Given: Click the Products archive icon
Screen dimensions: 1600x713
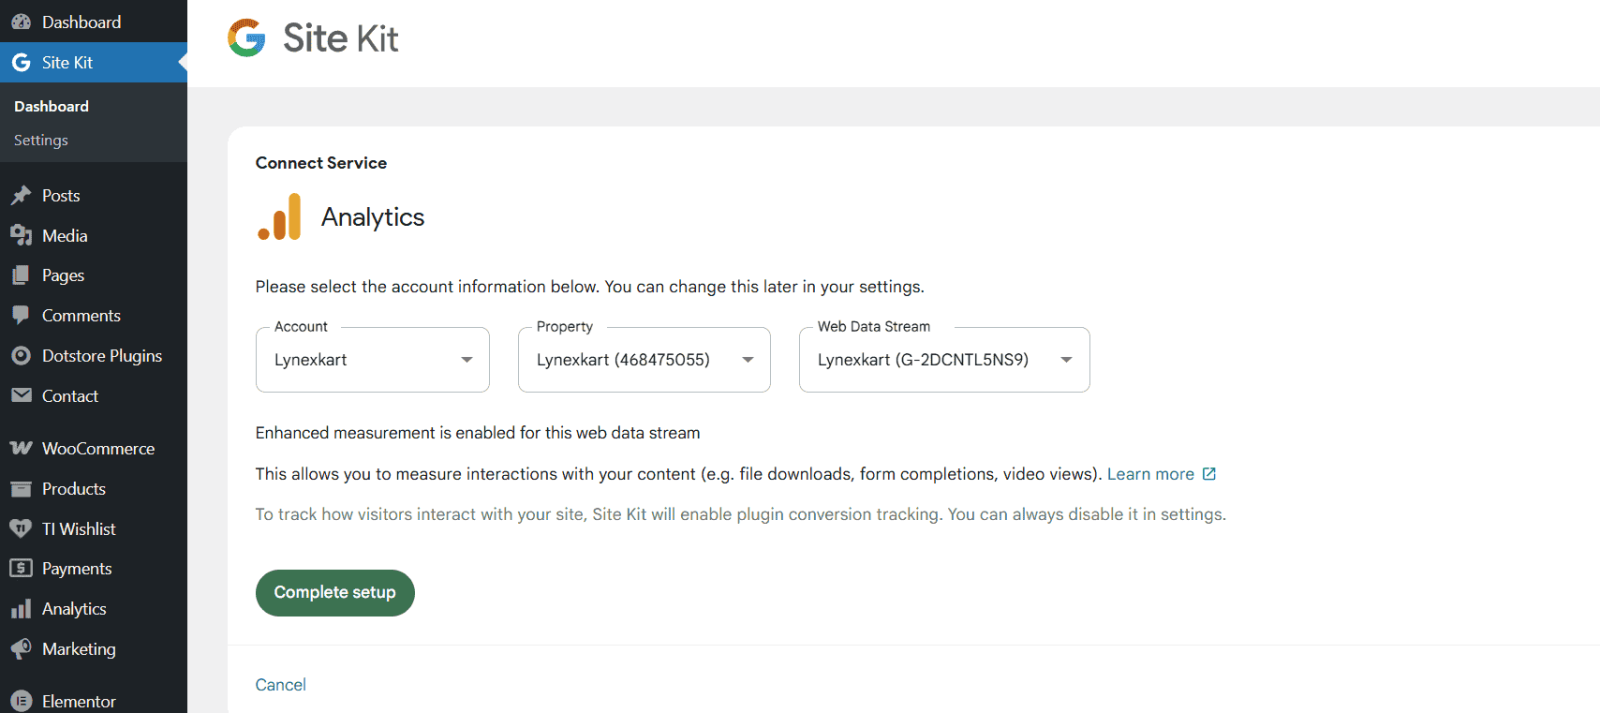Looking at the screenshot, I should (x=21, y=488).
